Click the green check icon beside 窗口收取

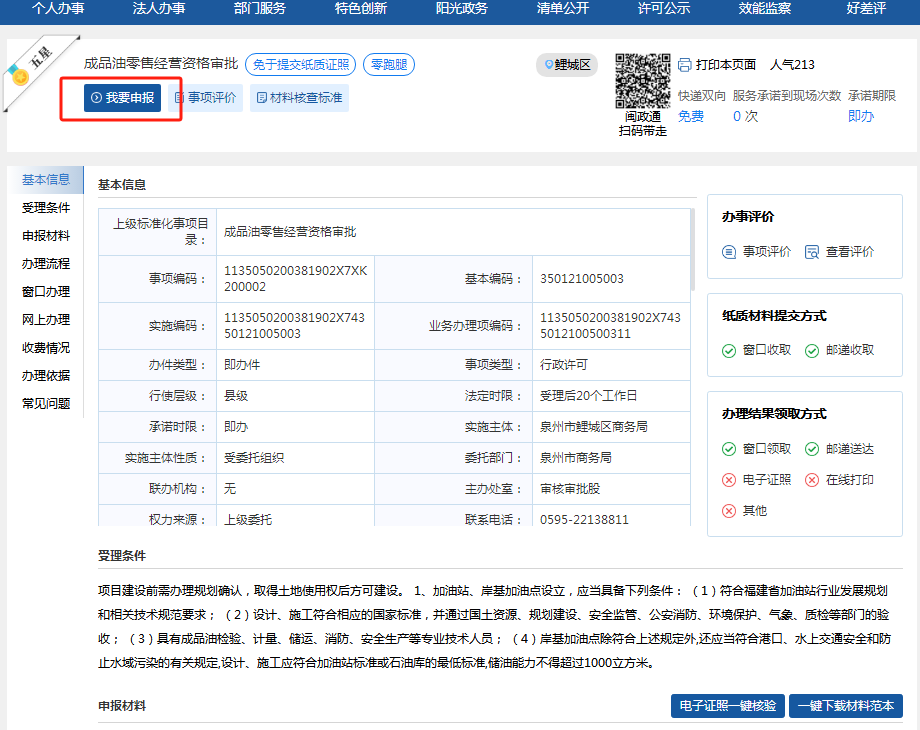click(729, 350)
